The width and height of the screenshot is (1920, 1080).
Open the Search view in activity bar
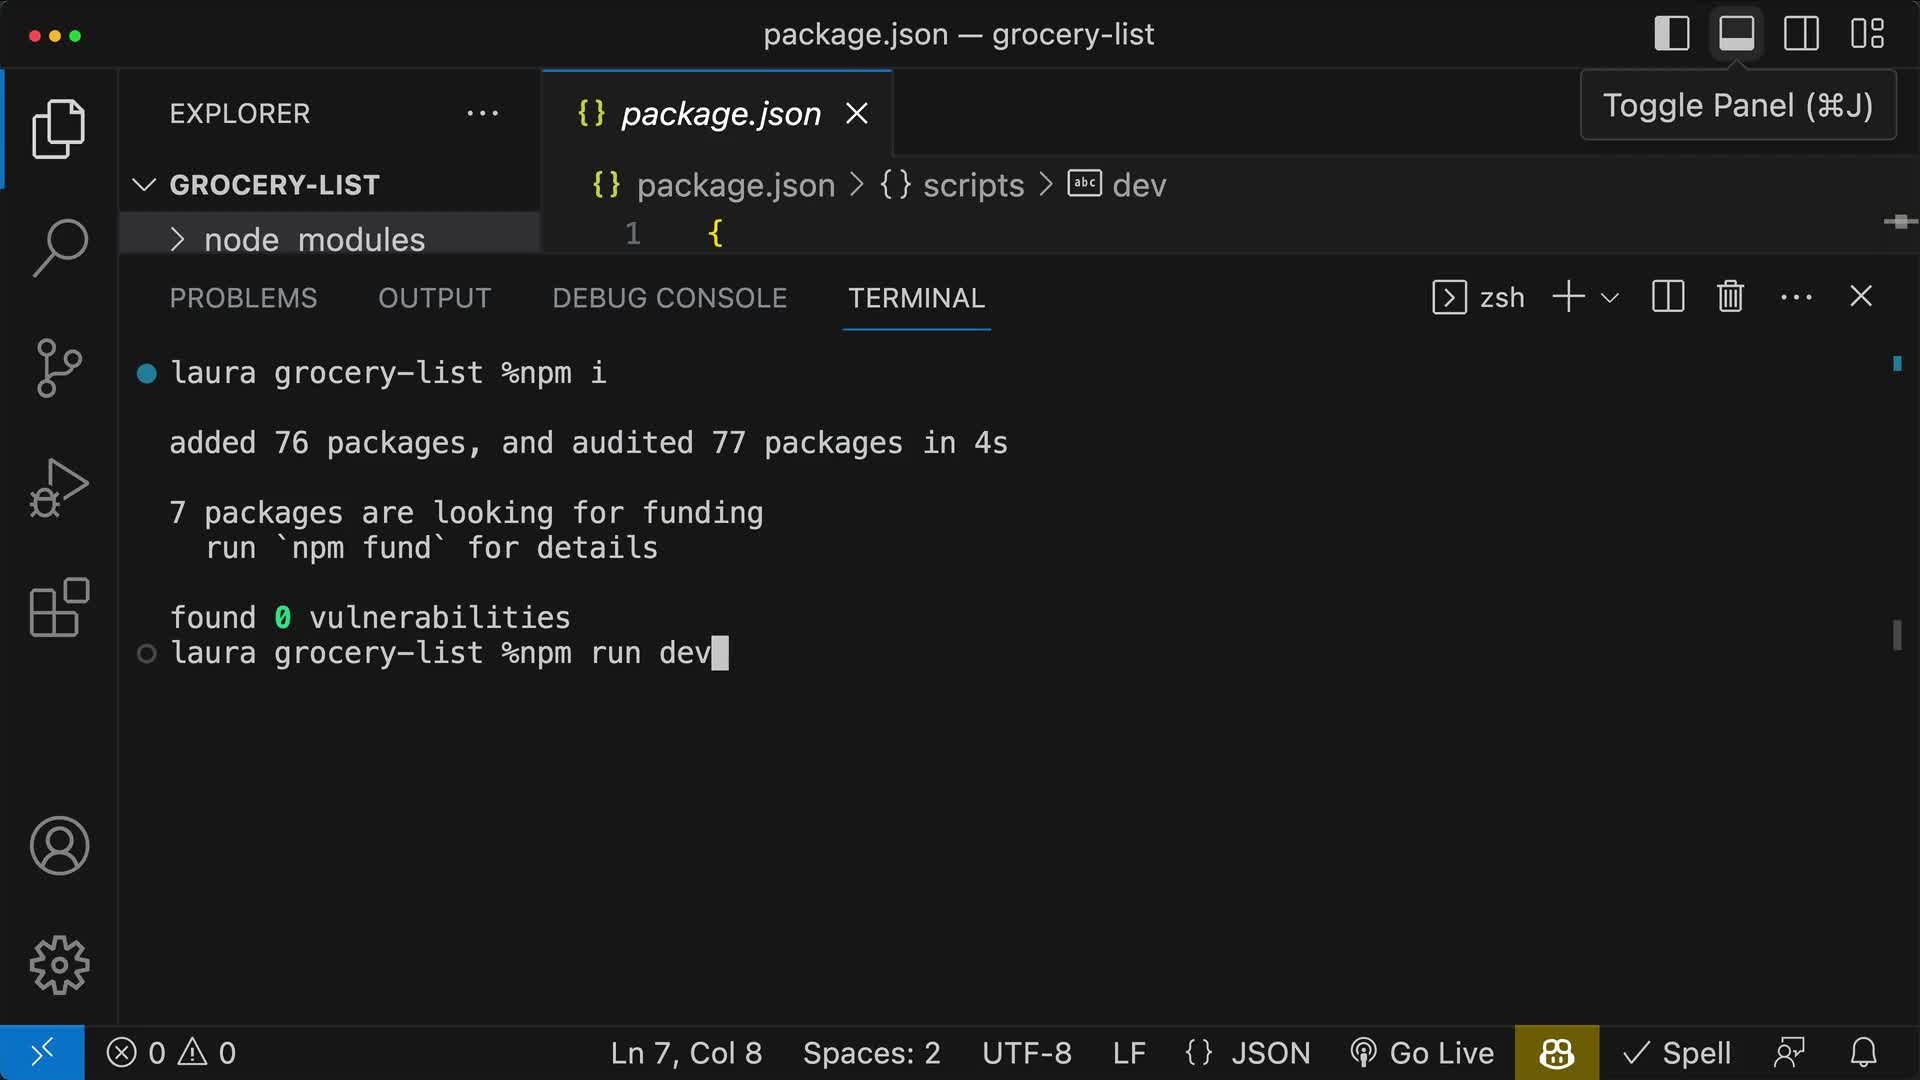pyautogui.click(x=59, y=247)
